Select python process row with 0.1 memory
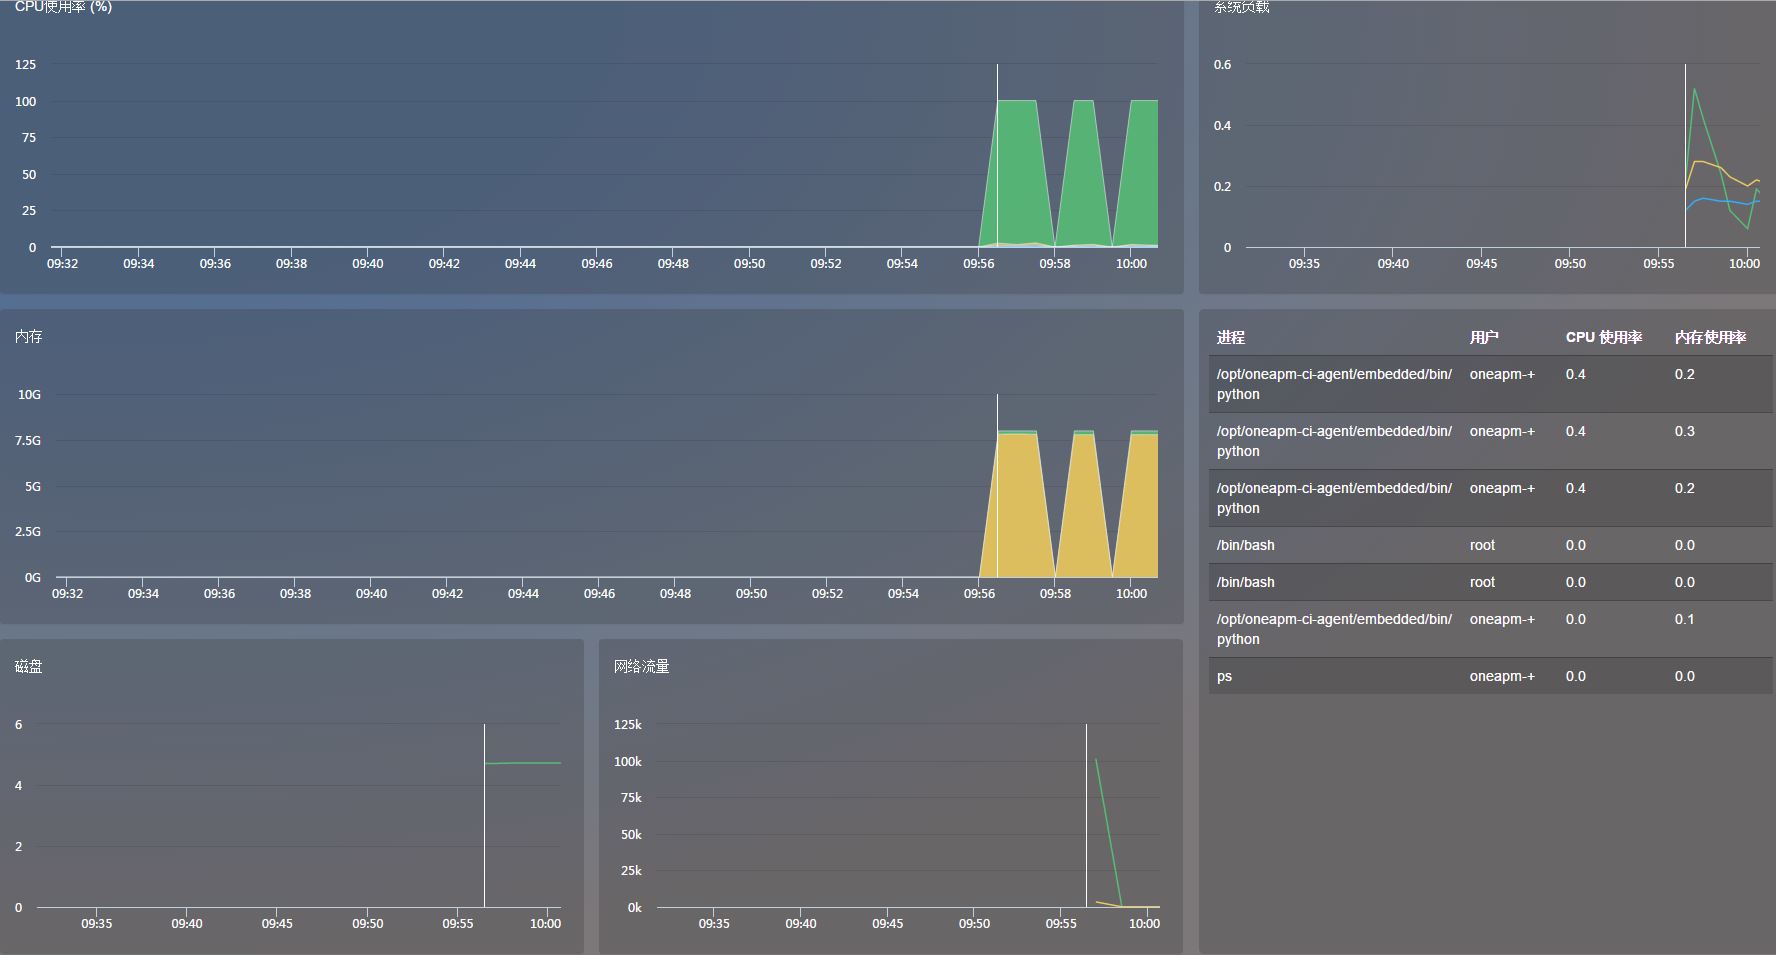This screenshot has width=1776, height=955. [1490, 629]
